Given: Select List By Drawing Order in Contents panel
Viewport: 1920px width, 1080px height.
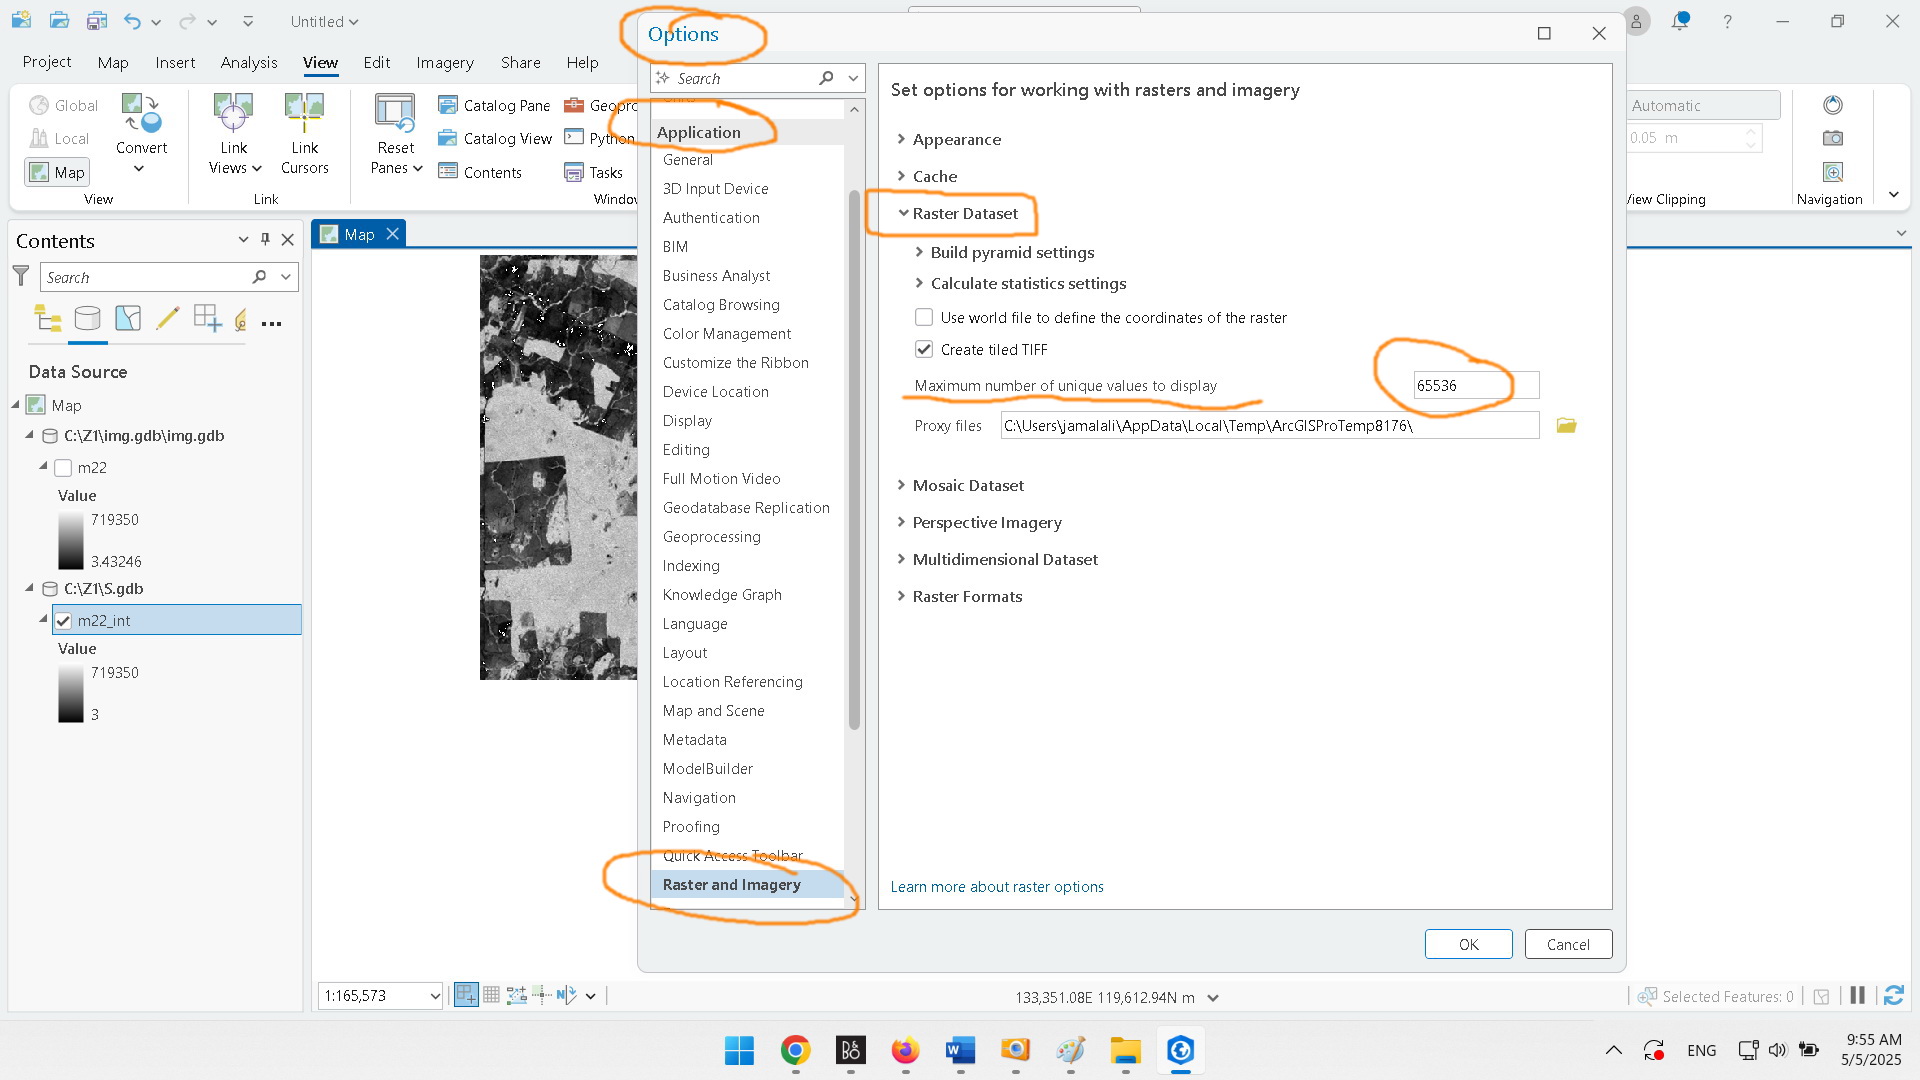Looking at the screenshot, I should (47, 319).
